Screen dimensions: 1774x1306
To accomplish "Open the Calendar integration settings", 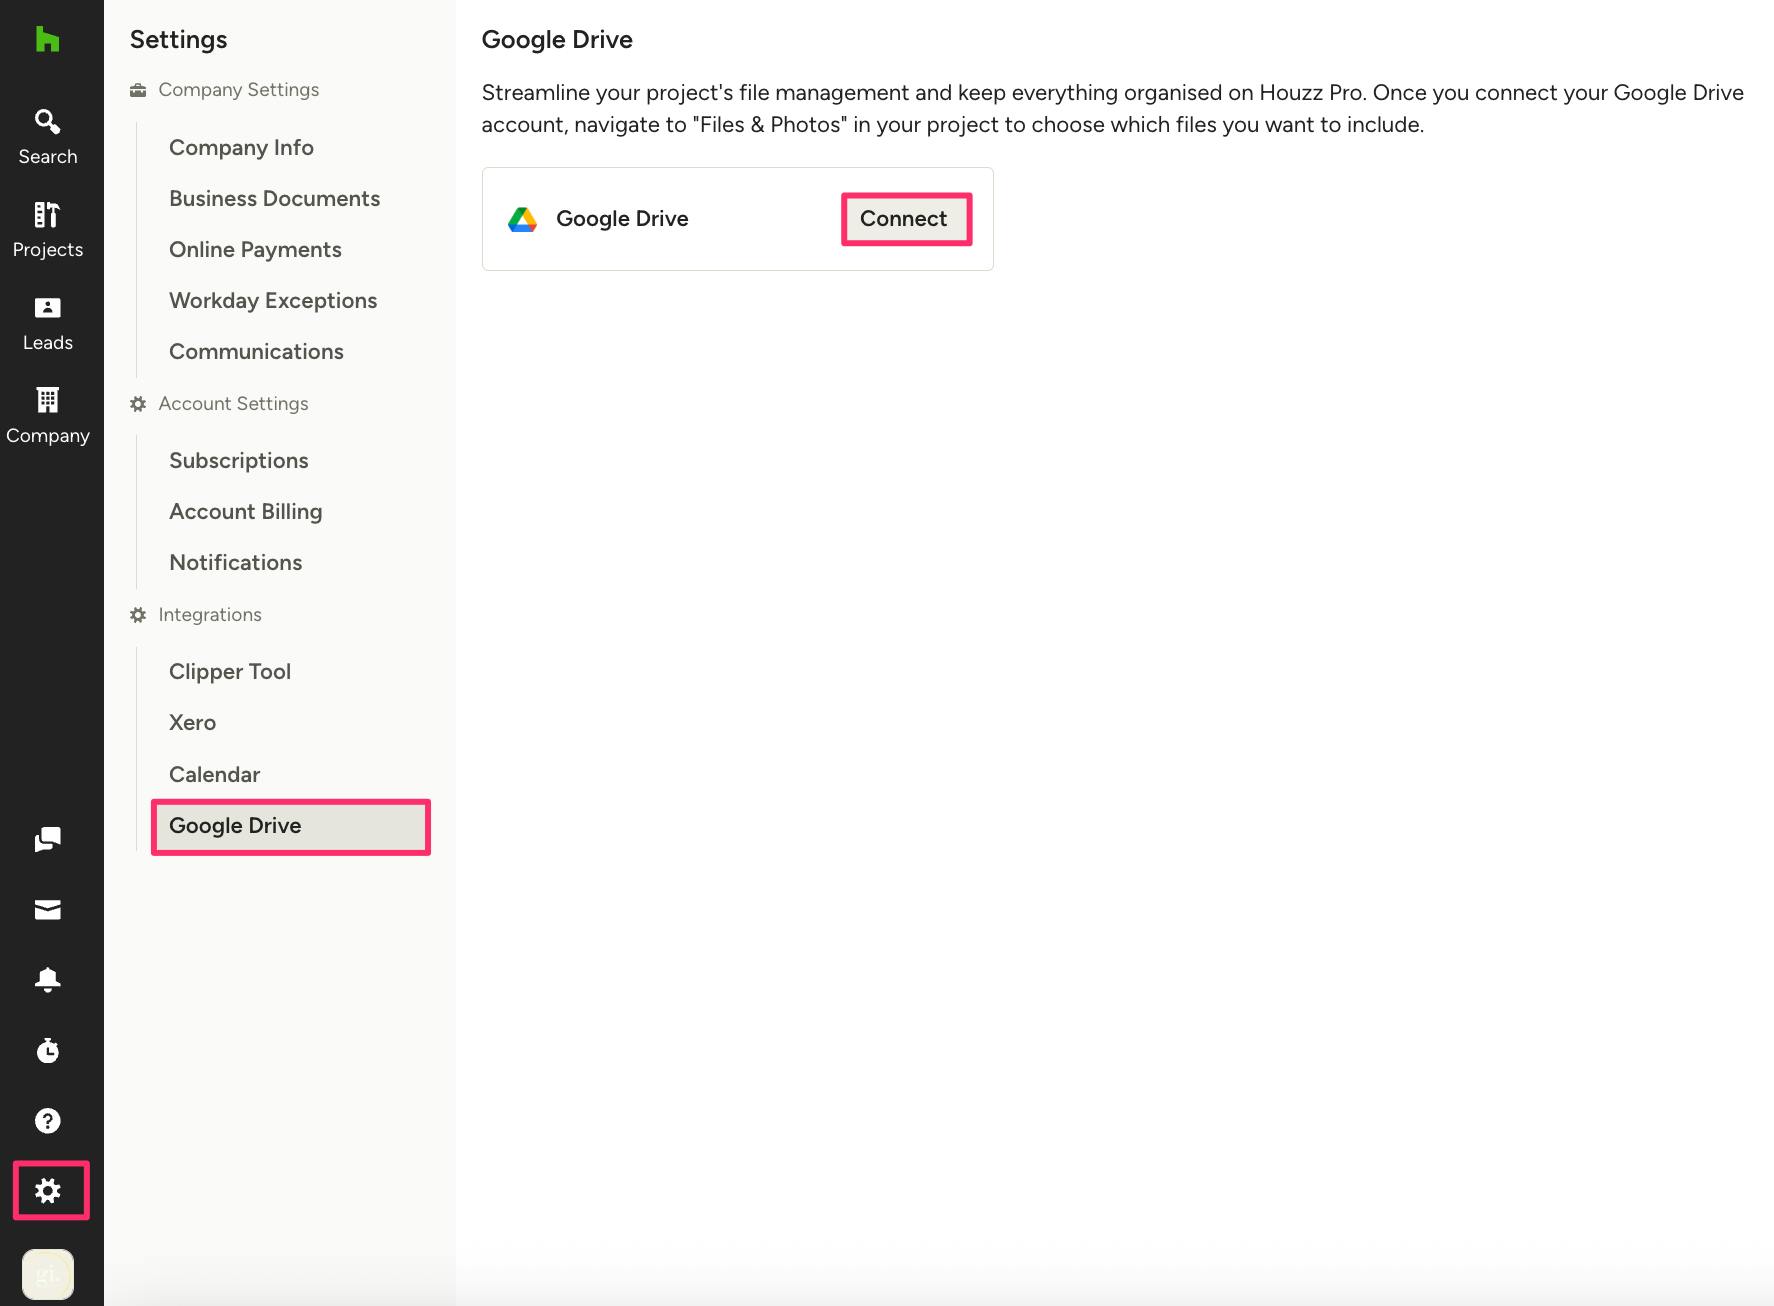I will pos(214,775).
